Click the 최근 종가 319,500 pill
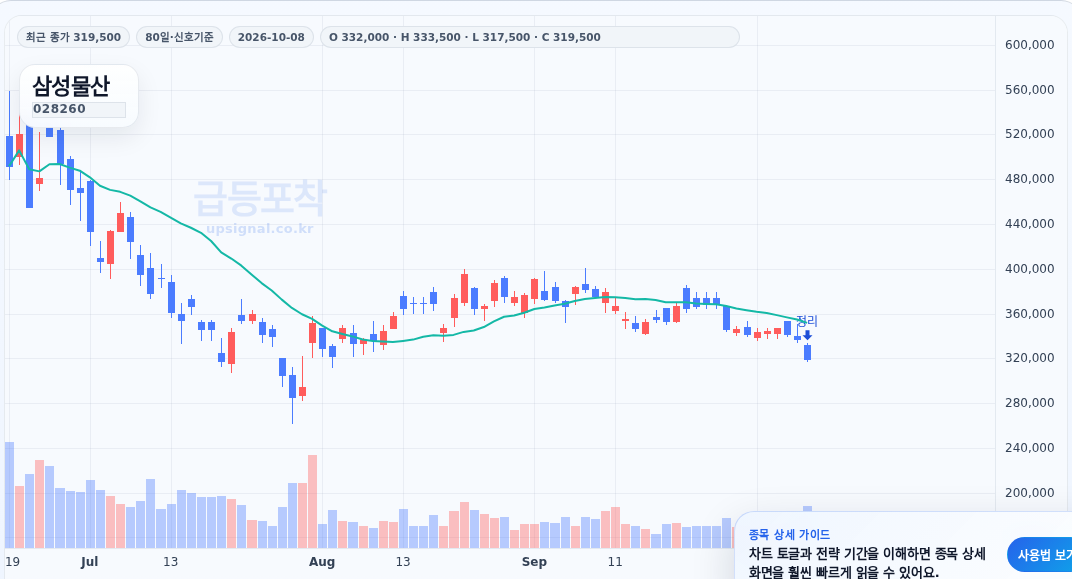The width and height of the screenshot is (1072, 579). 73,37
